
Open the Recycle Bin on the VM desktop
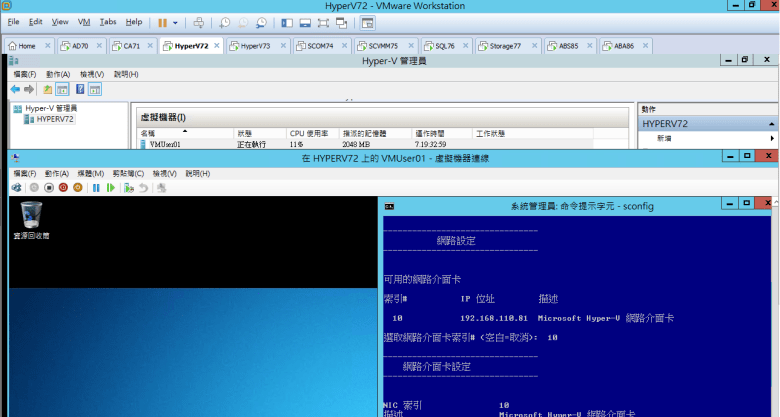coord(31,213)
